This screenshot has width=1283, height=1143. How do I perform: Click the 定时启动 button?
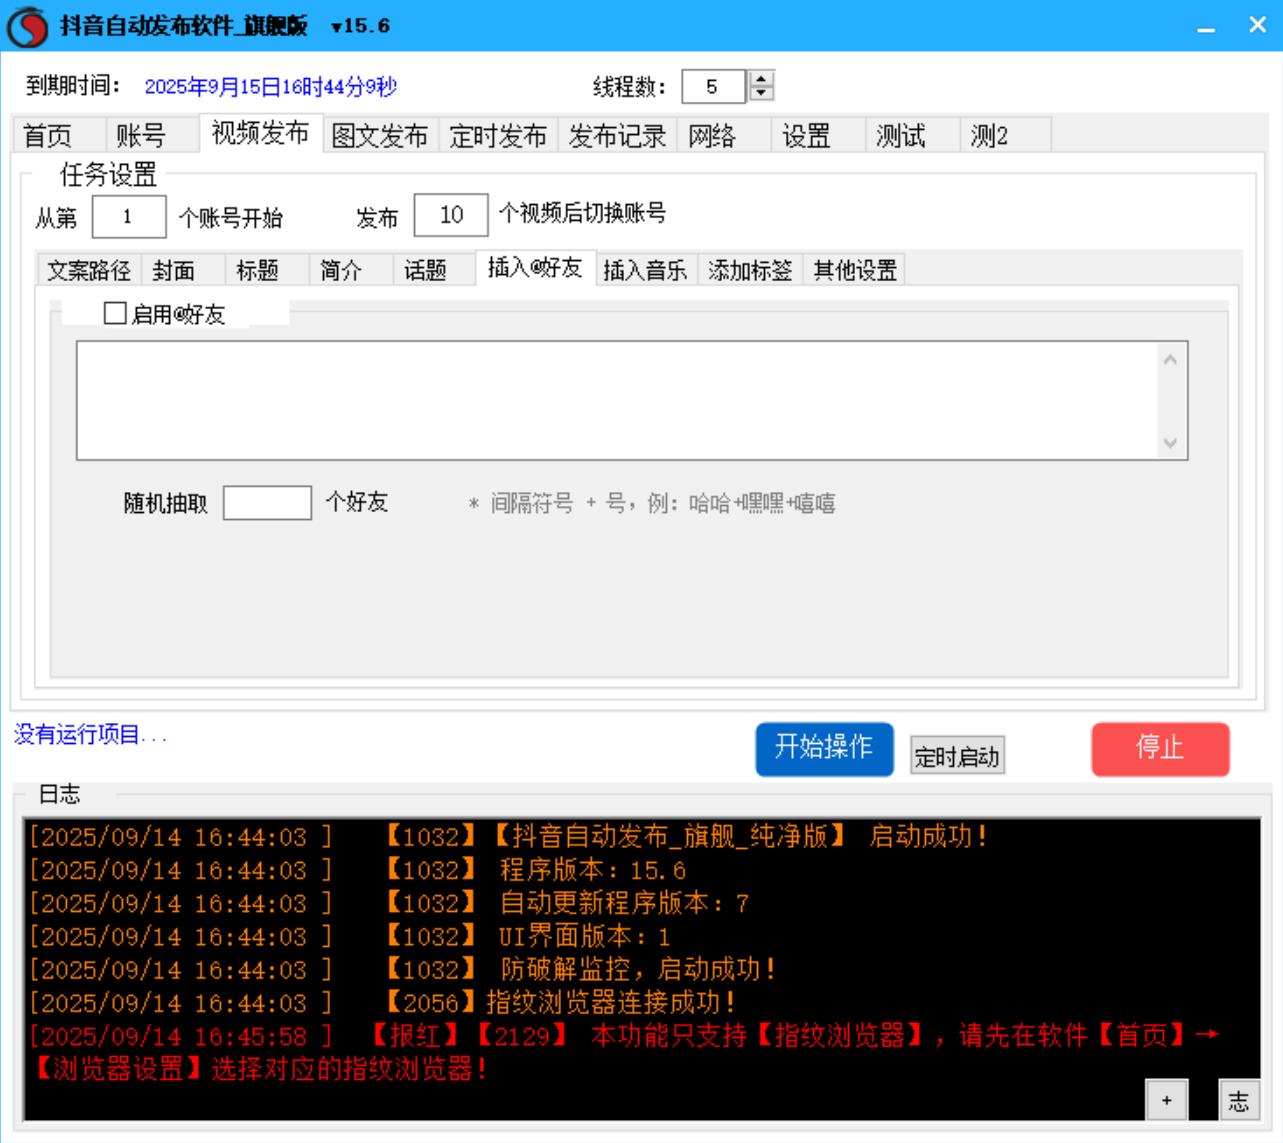pyautogui.click(x=956, y=756)
